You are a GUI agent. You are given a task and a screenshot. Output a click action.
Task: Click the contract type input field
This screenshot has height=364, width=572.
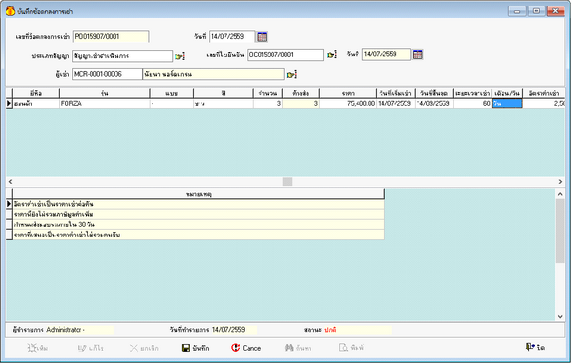(x=122, y=56)
